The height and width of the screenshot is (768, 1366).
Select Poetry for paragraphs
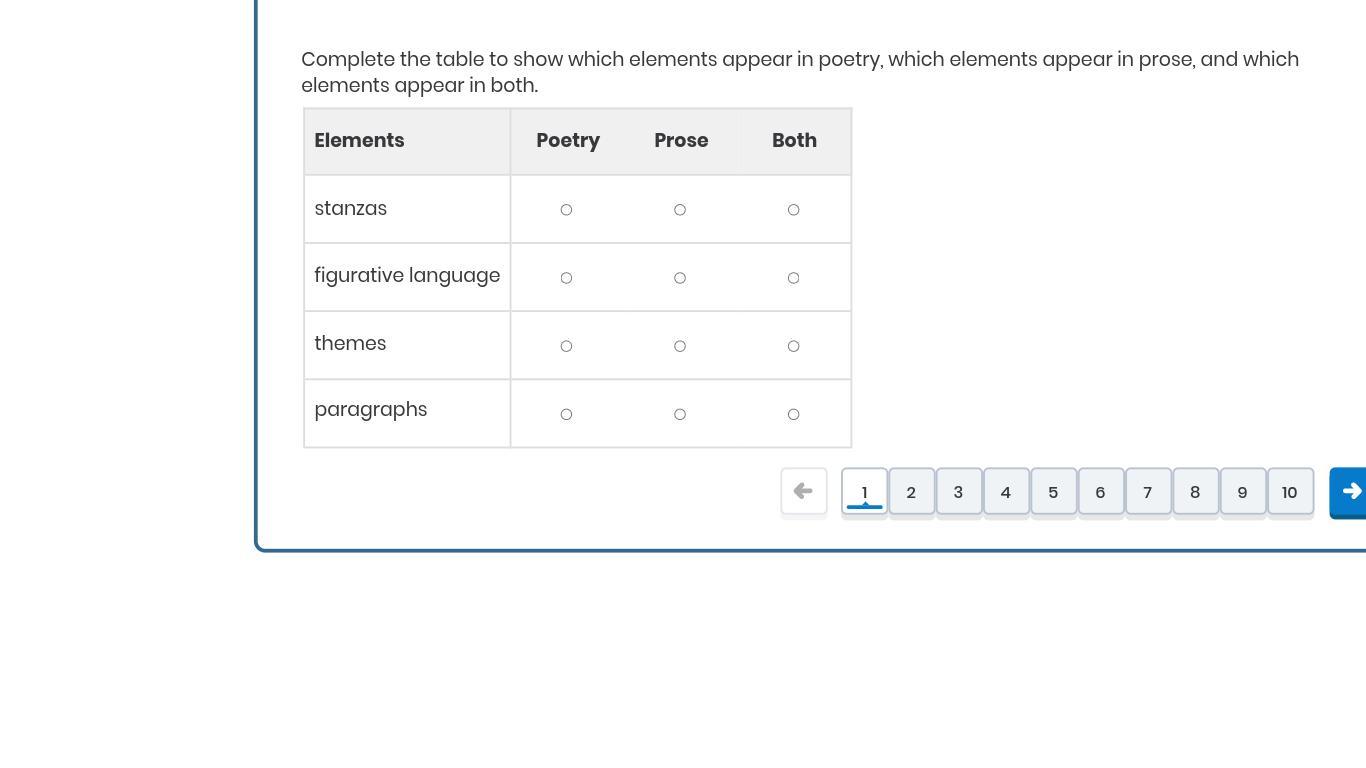[566, 414]
